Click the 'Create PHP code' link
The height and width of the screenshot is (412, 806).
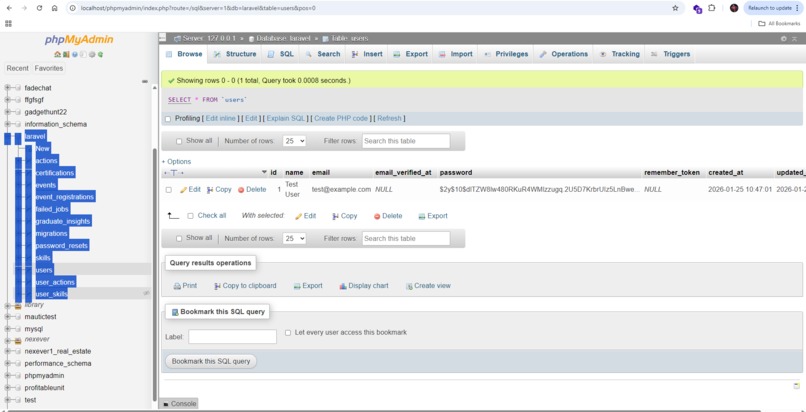pos(341,119)
